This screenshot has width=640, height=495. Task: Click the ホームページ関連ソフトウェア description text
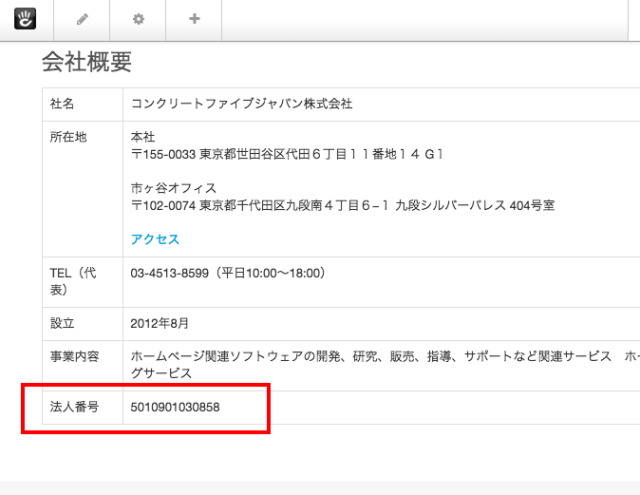385,365
